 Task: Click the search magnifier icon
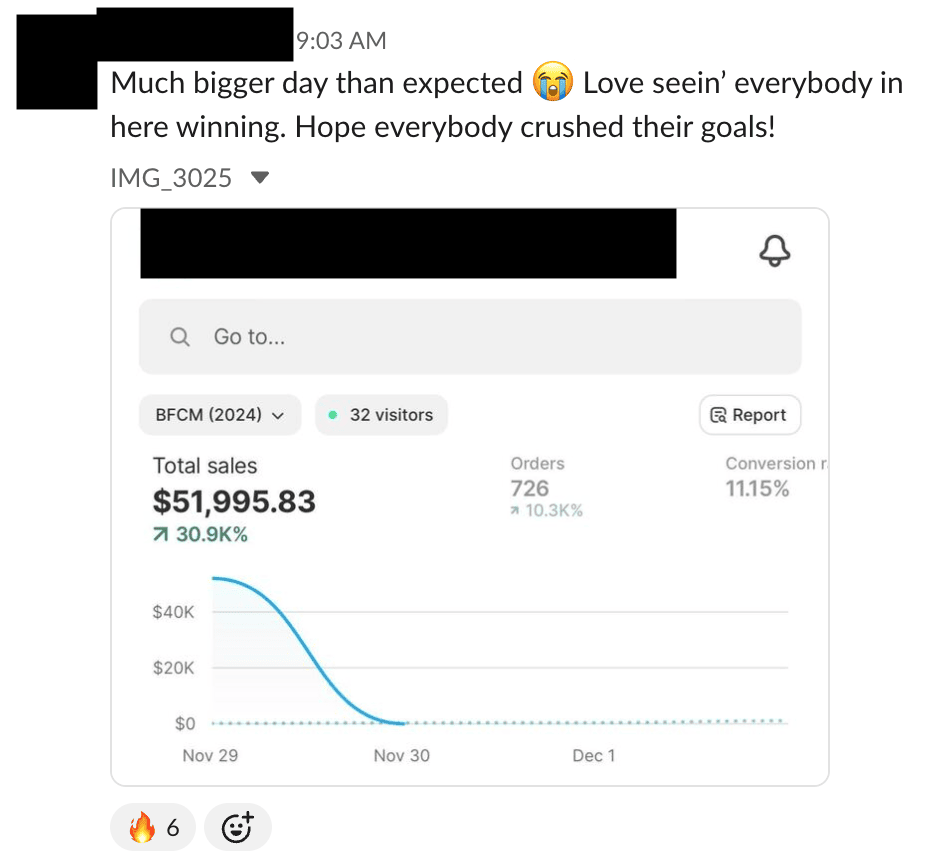pyautogui.click(x=180, y=337)
